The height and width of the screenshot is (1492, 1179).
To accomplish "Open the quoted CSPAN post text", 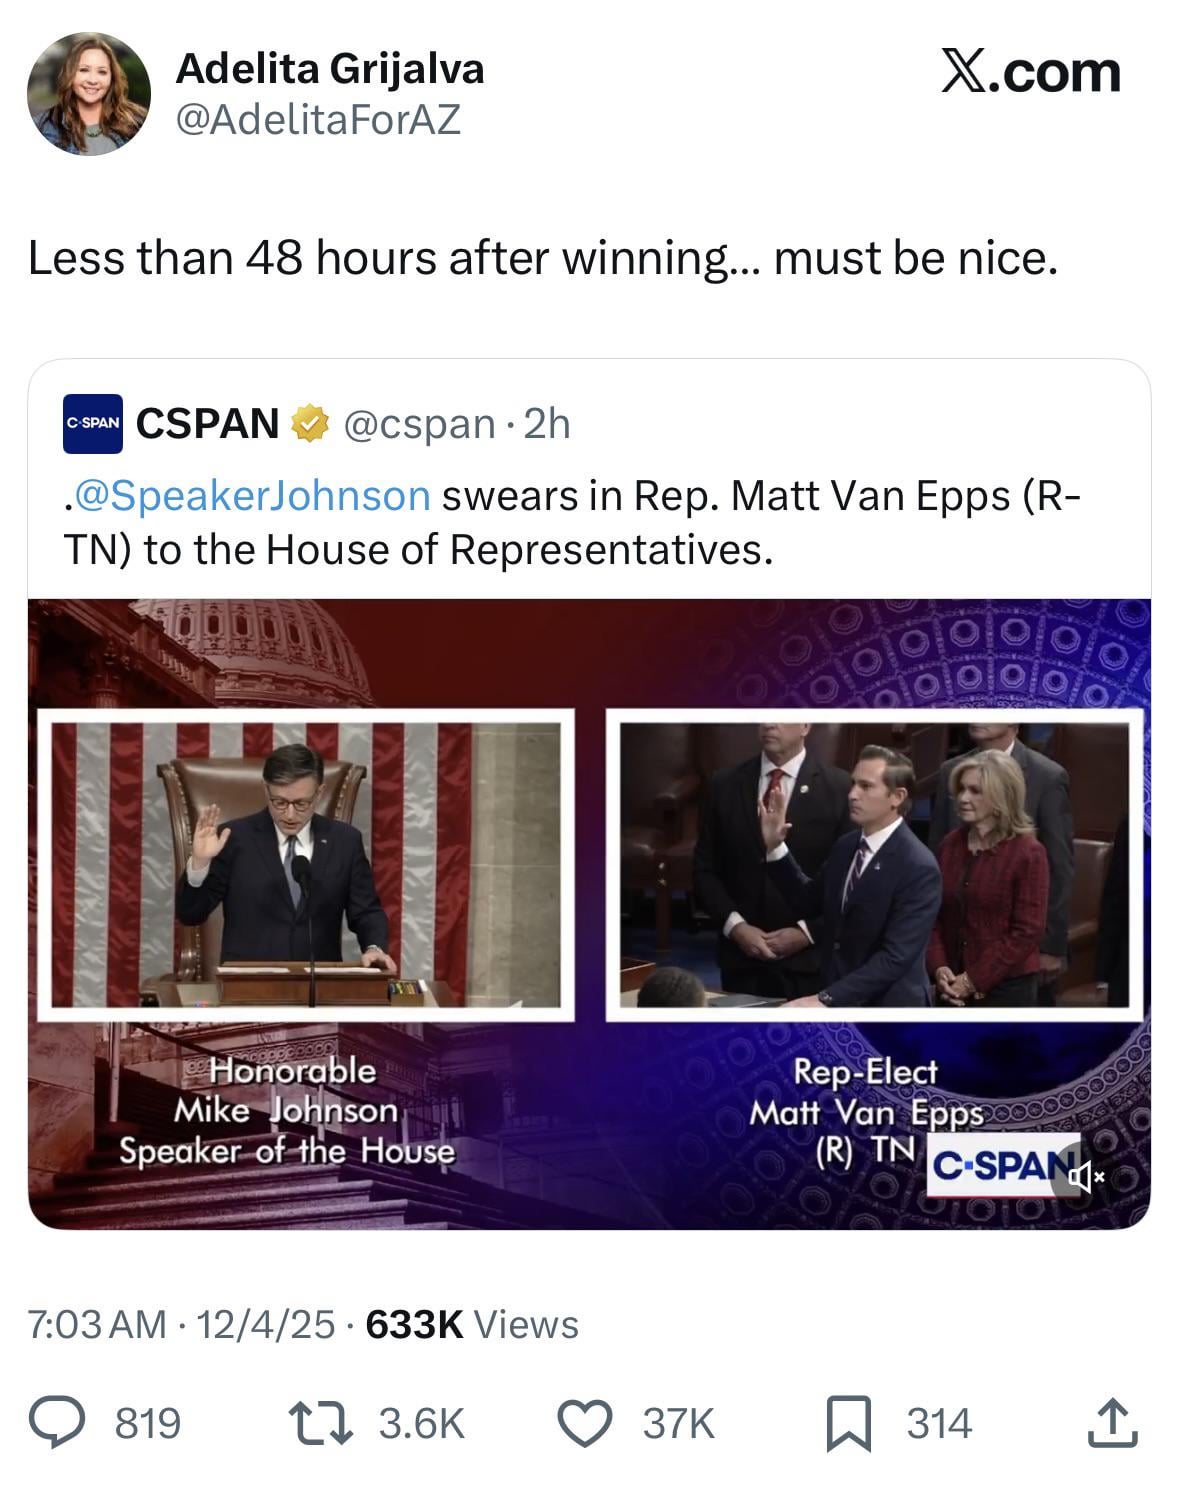I will 571,522.
